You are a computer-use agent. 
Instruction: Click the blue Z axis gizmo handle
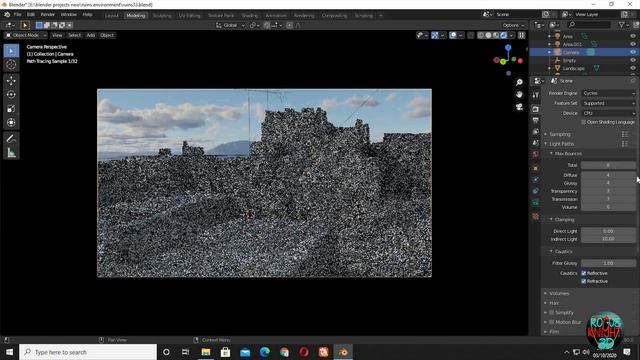click(508, 48)
